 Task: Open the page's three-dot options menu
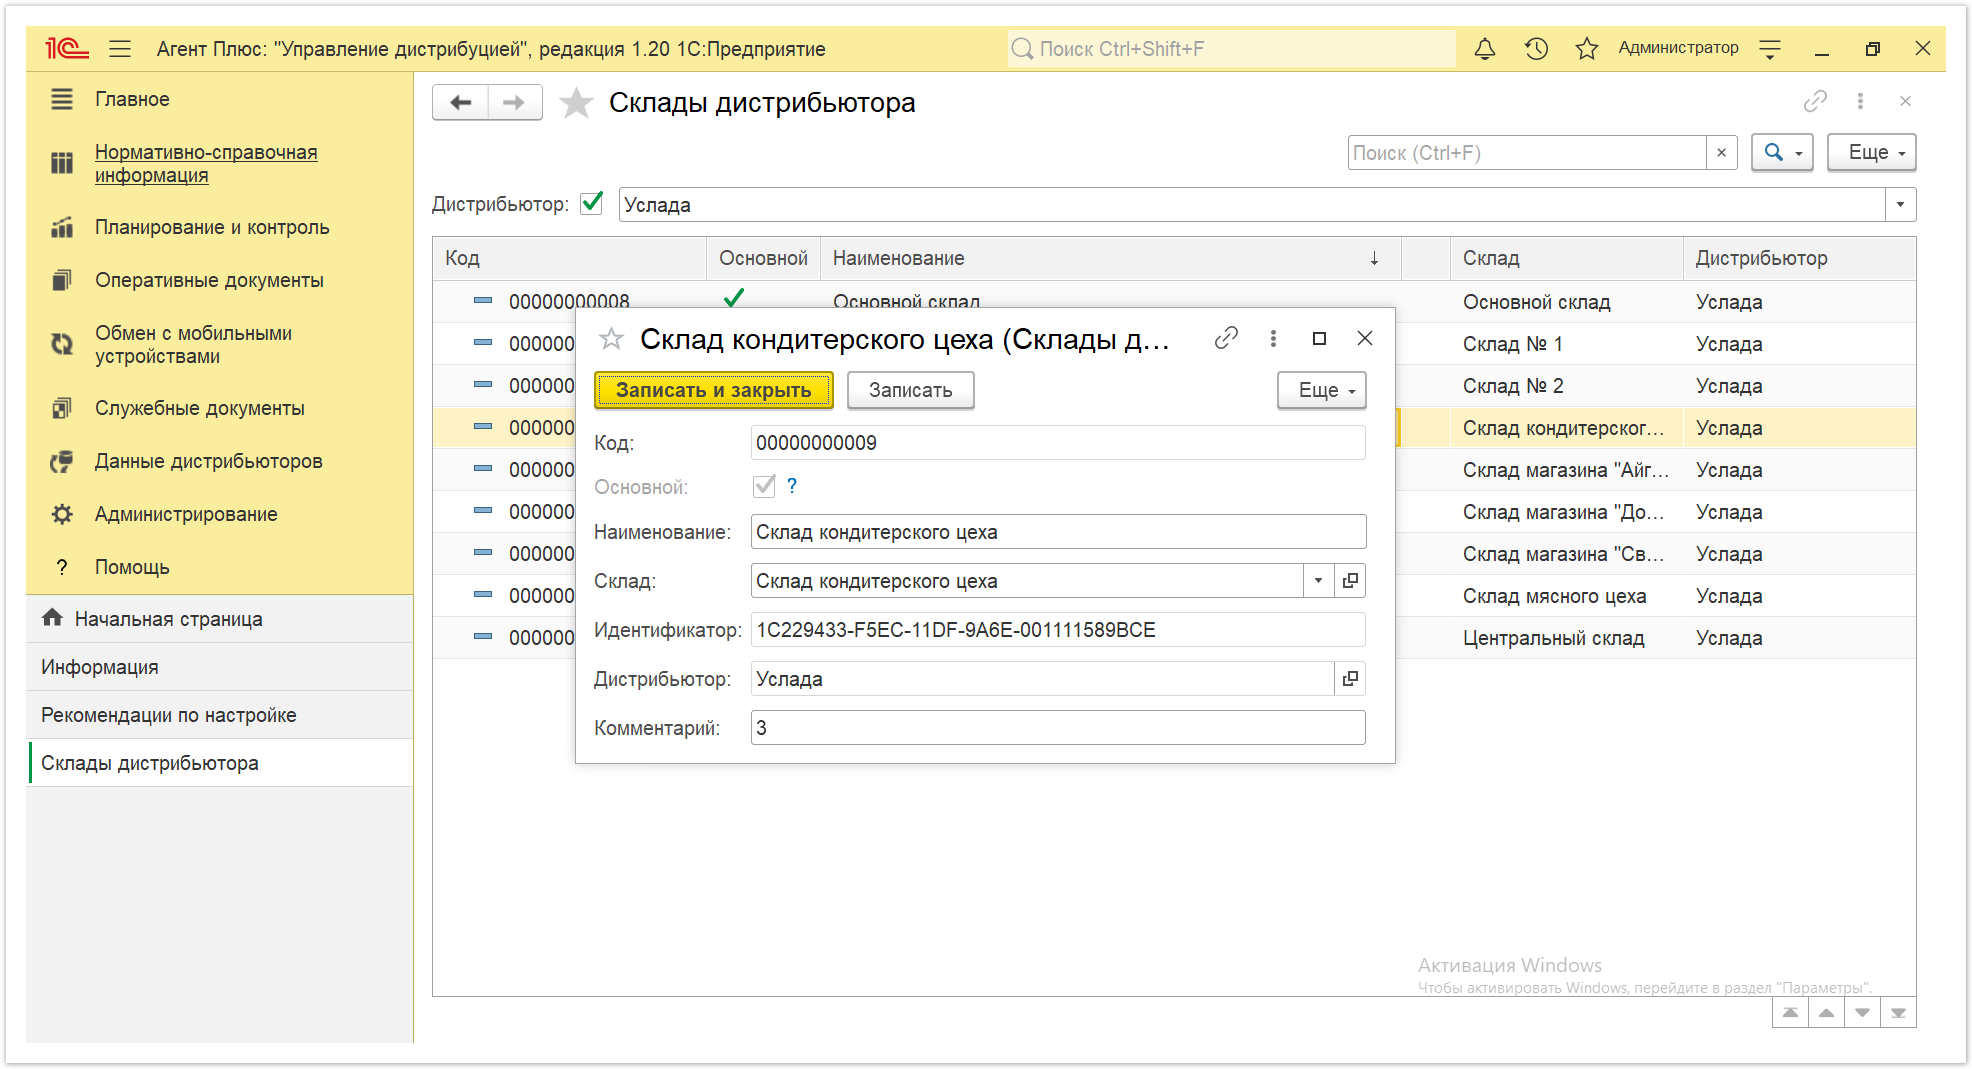tap(1860, 101)
